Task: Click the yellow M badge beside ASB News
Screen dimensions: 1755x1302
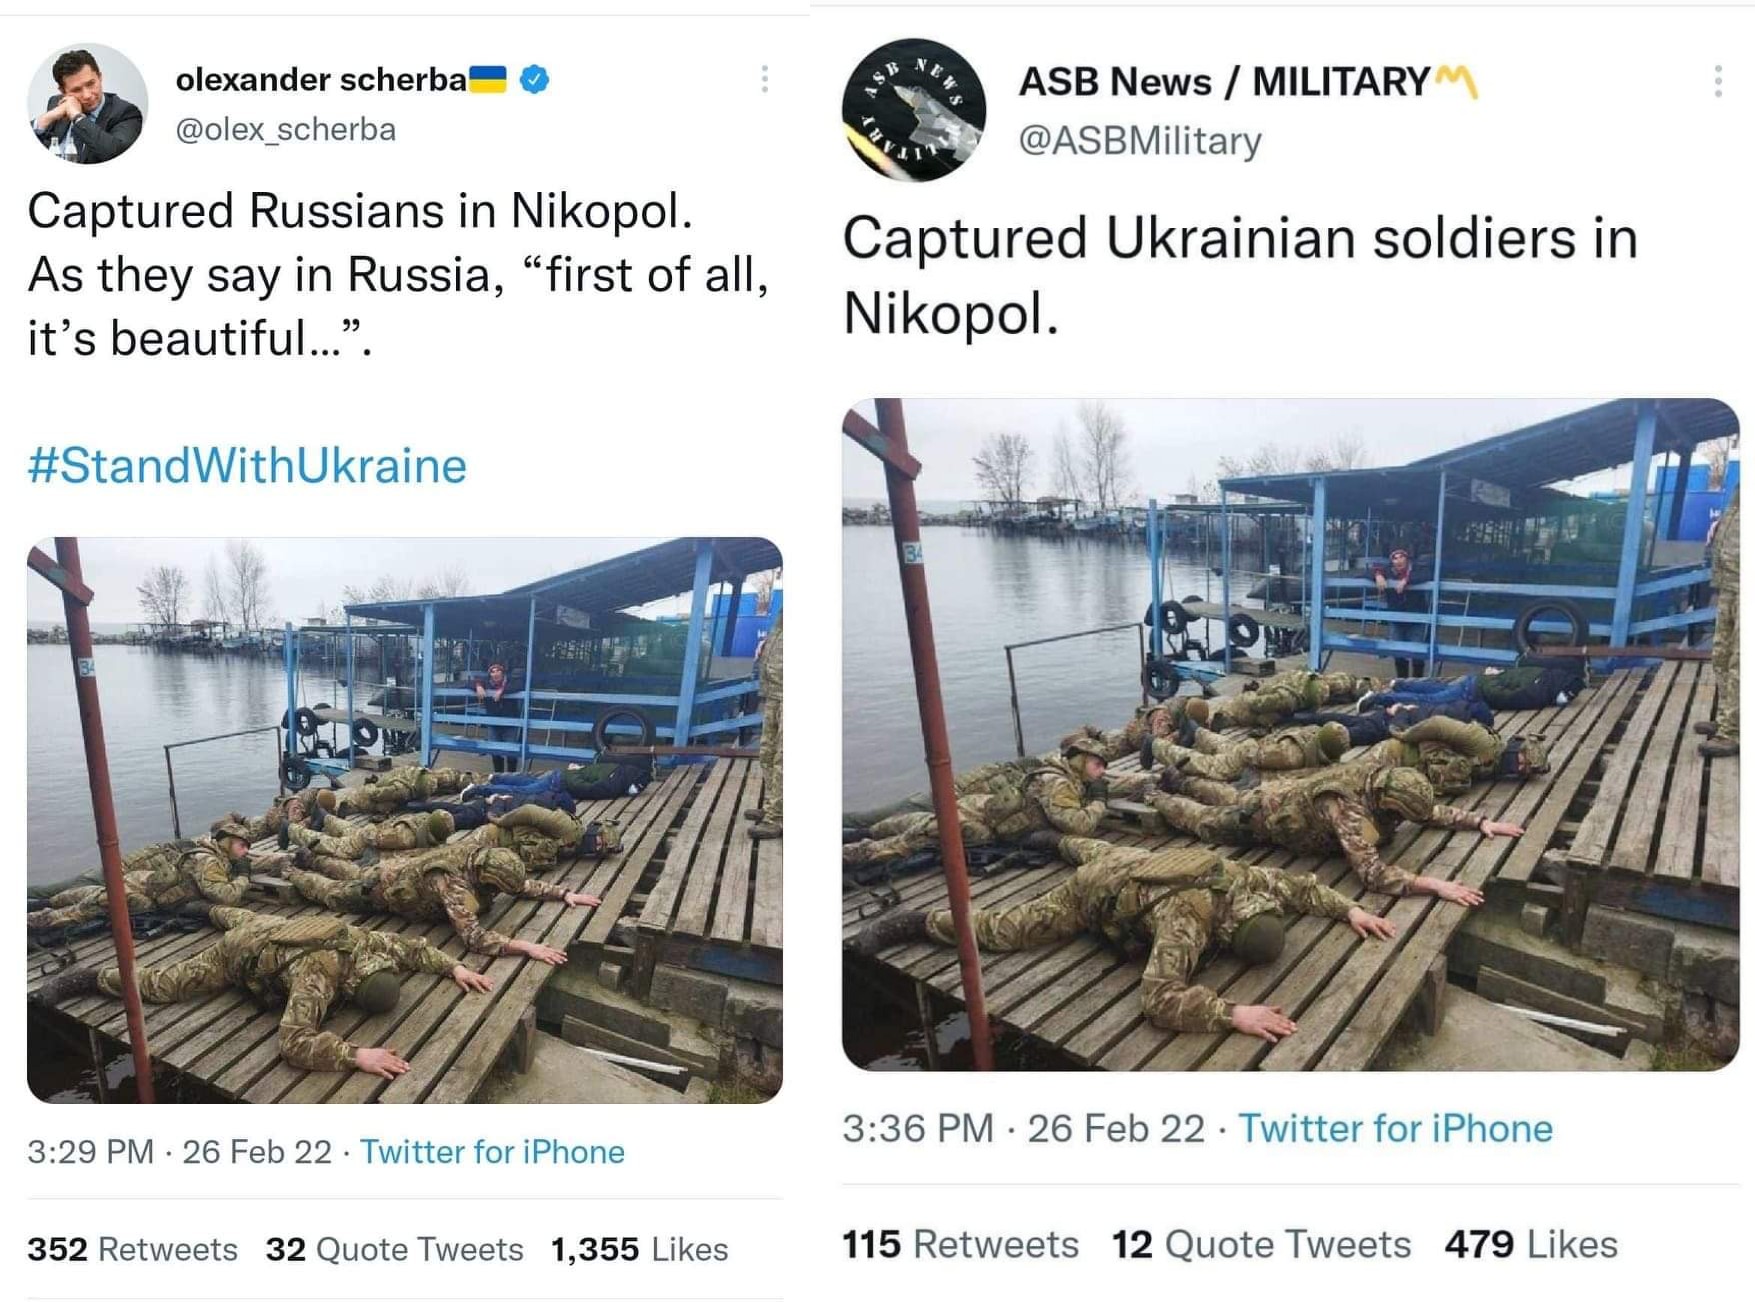Action: point(1456,82)
